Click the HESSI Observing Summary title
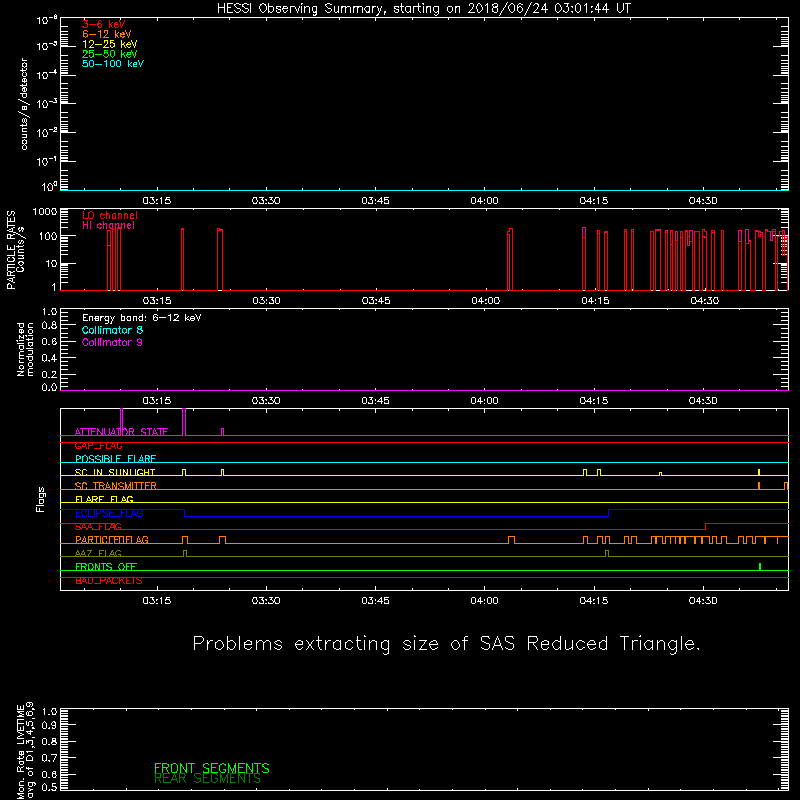The width and height of the screenshot is (800, 800). click(x=424, y=9)
